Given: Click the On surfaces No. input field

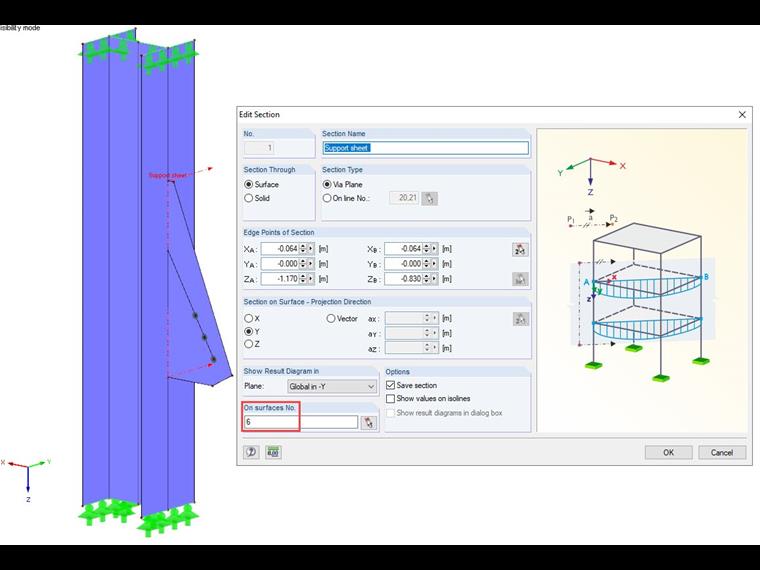Looking at the screenshot, I should [301, 422].
